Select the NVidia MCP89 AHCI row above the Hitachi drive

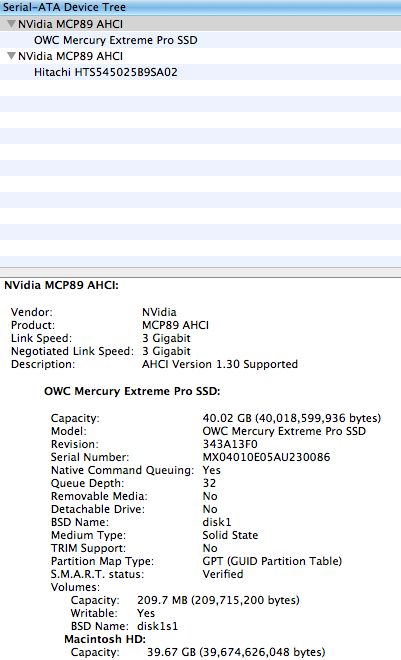(200, 56)
